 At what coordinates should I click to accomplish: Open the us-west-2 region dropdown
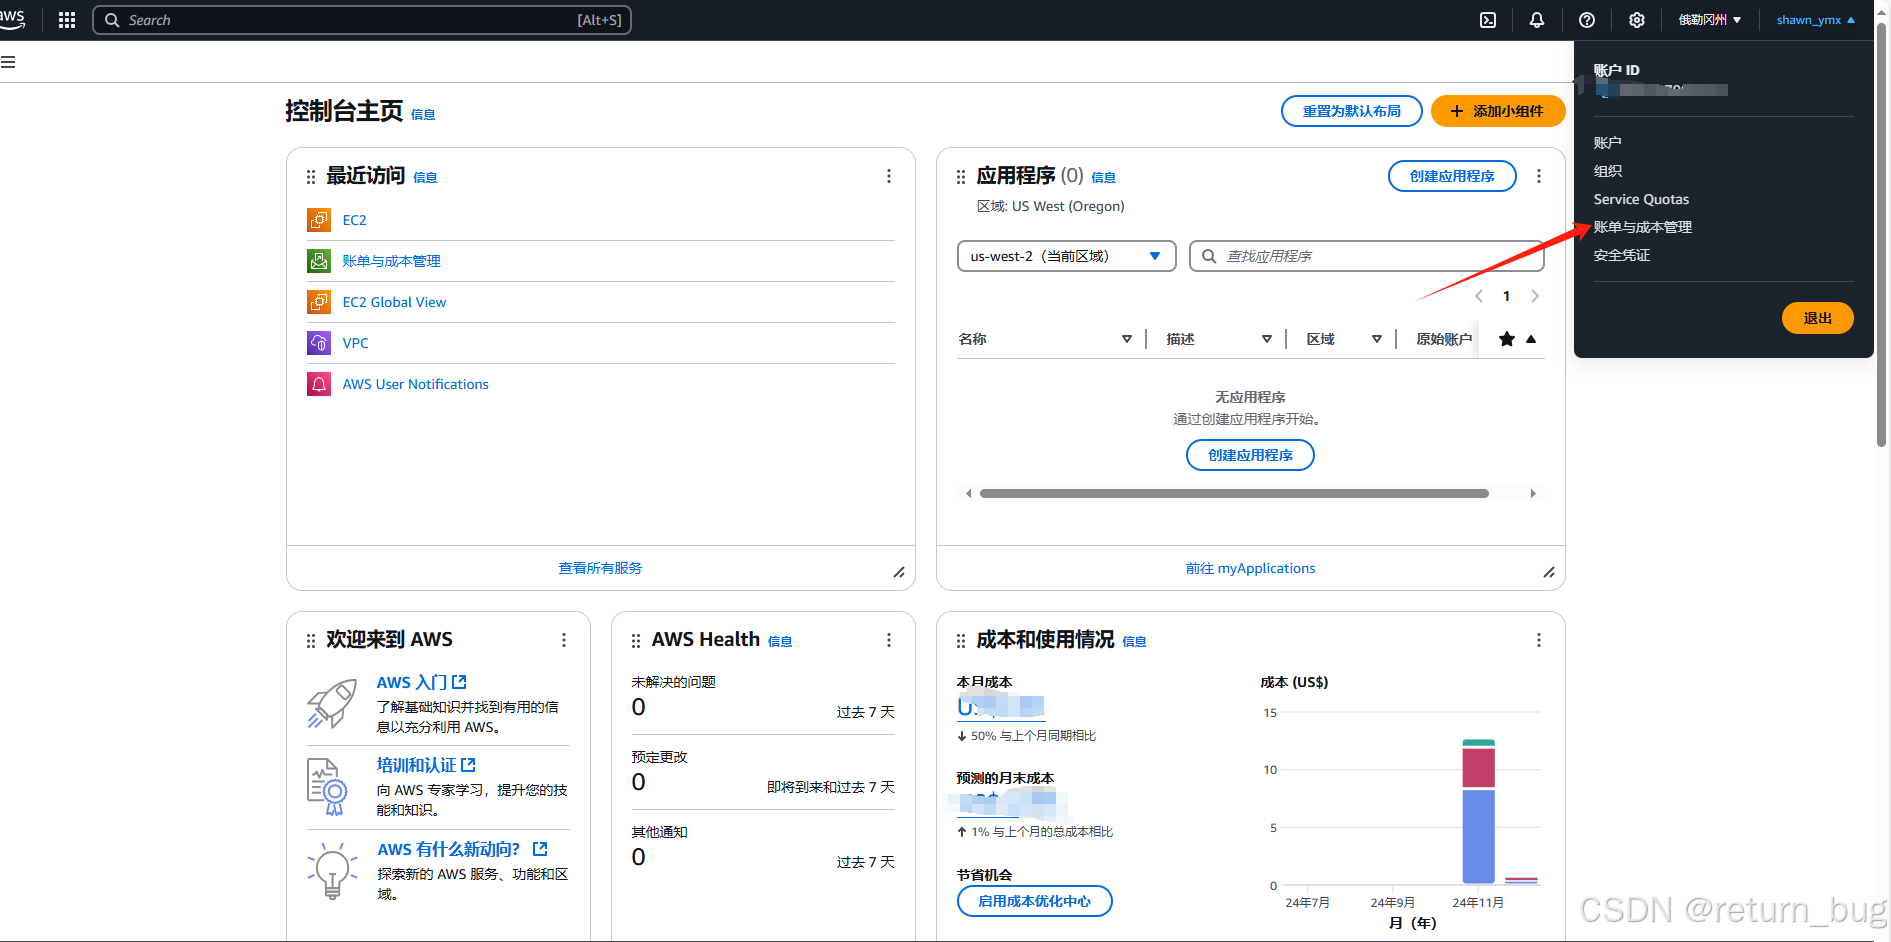(x=1066, y=256)
